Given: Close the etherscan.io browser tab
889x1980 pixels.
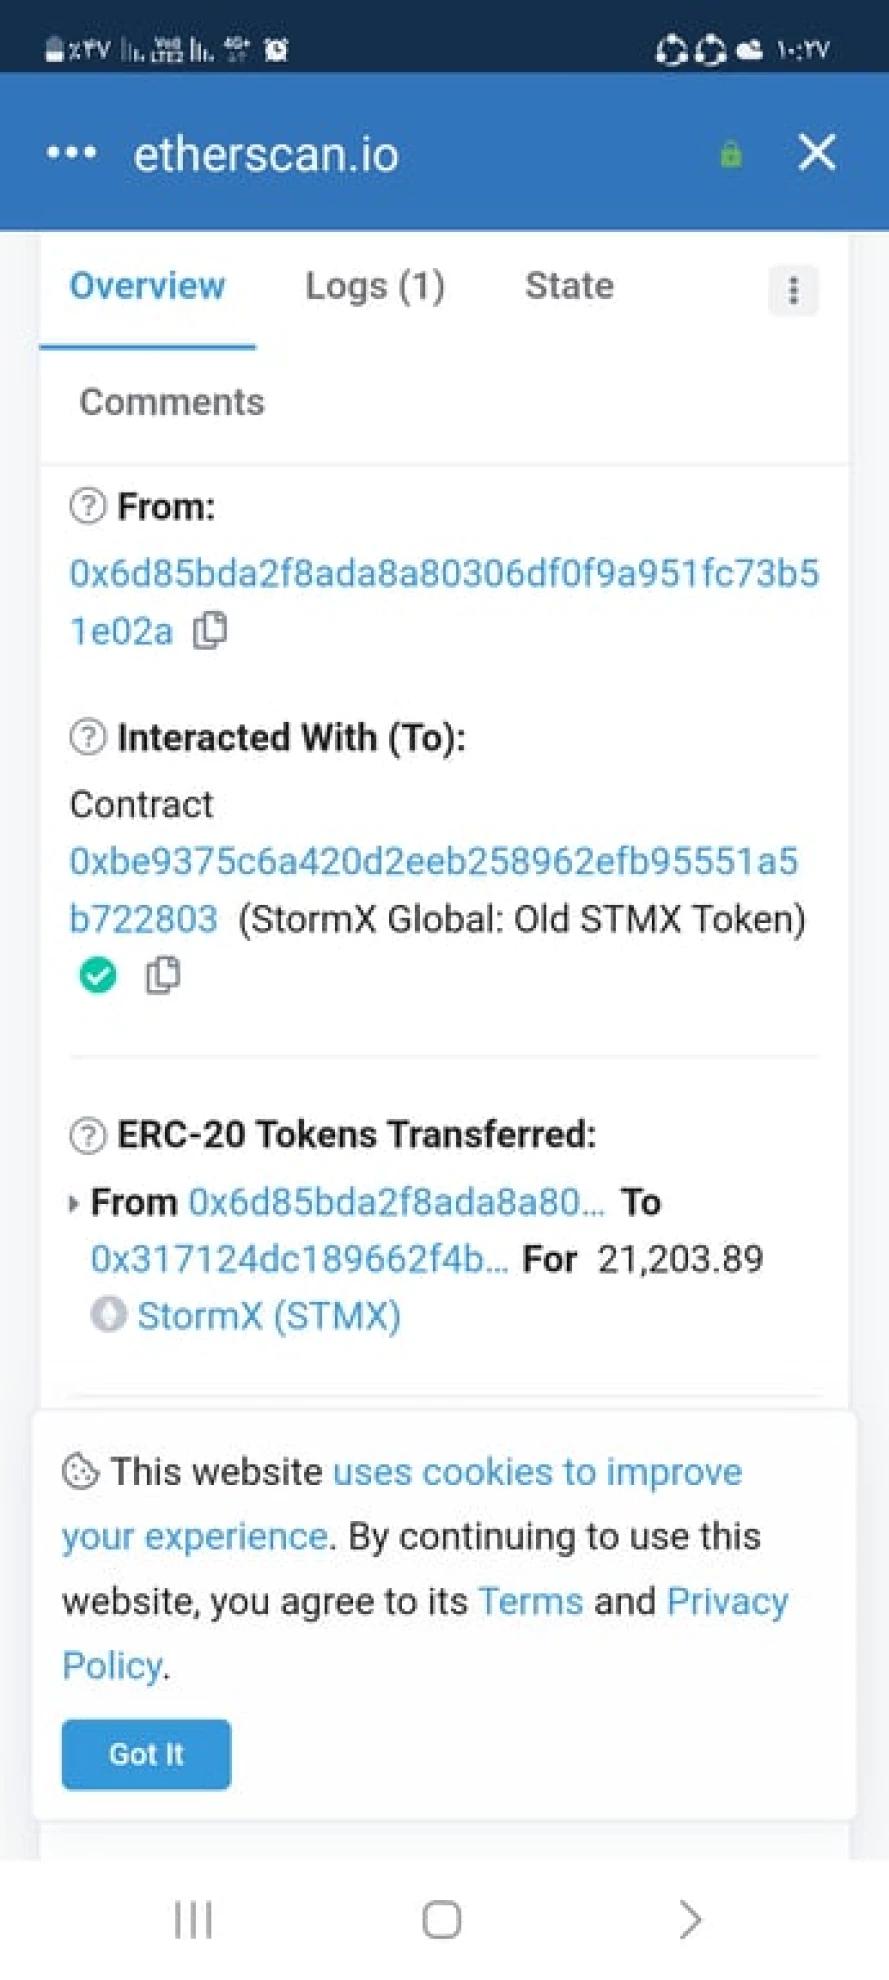Looking at the screenshot, I should click(817, 153).
